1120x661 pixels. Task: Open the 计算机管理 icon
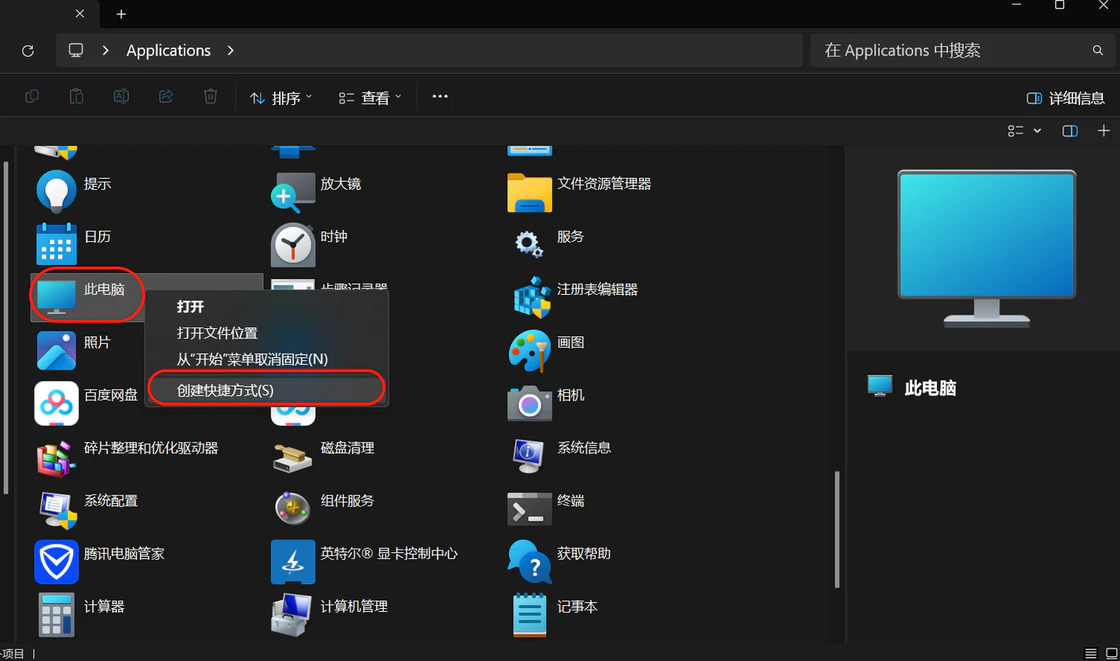pyautogui.click(x=291, y=615)
